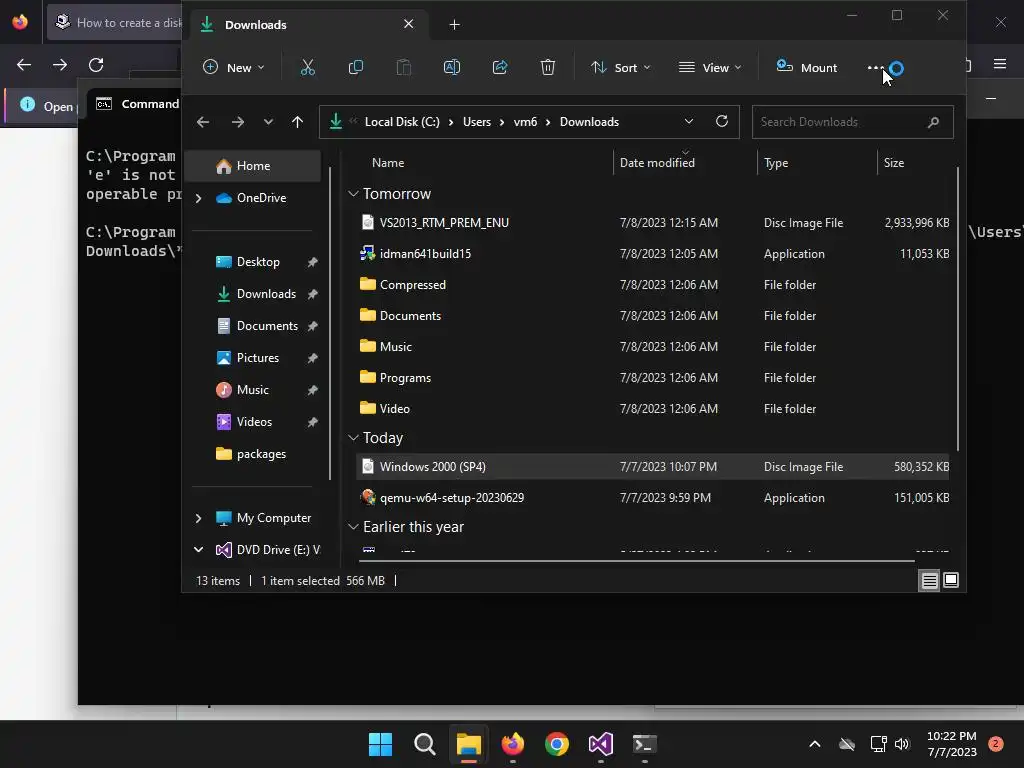This screenshot has height=768, width=1024.
Task: Collapse the DVD Drive (E:) node
Action: (x=199, y=550)
